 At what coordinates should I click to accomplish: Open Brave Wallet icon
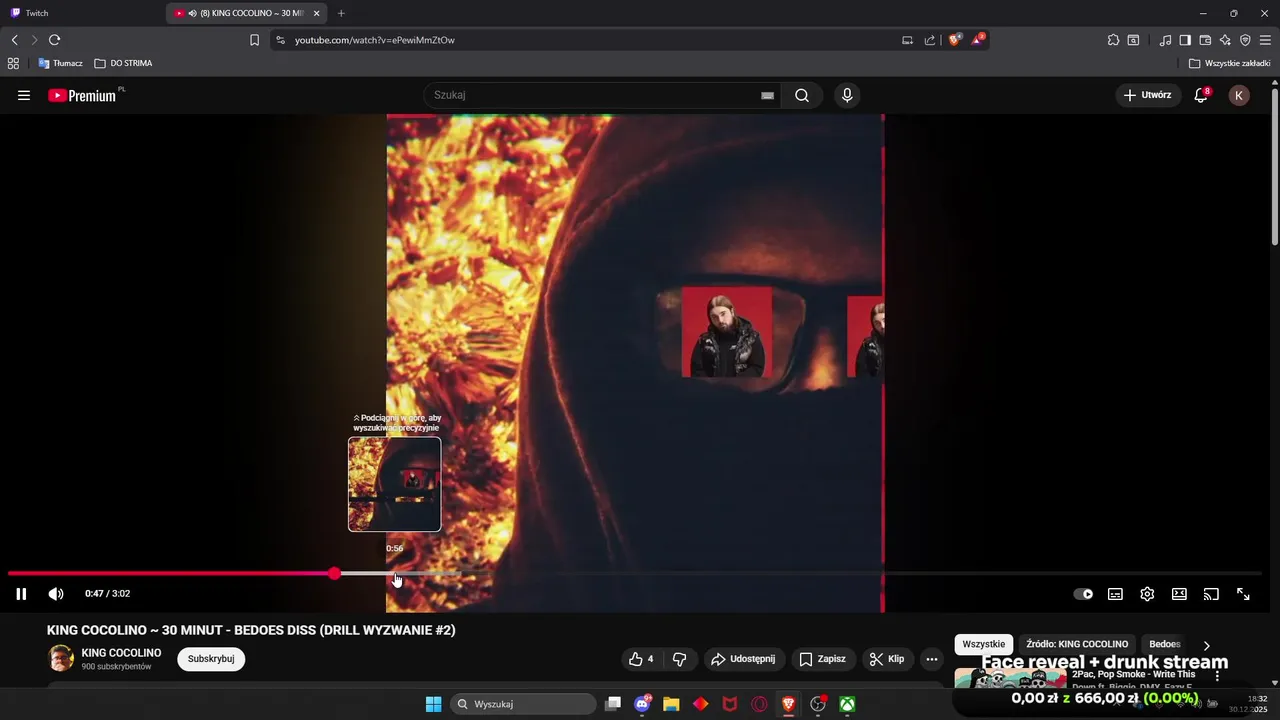(1205, 40)
